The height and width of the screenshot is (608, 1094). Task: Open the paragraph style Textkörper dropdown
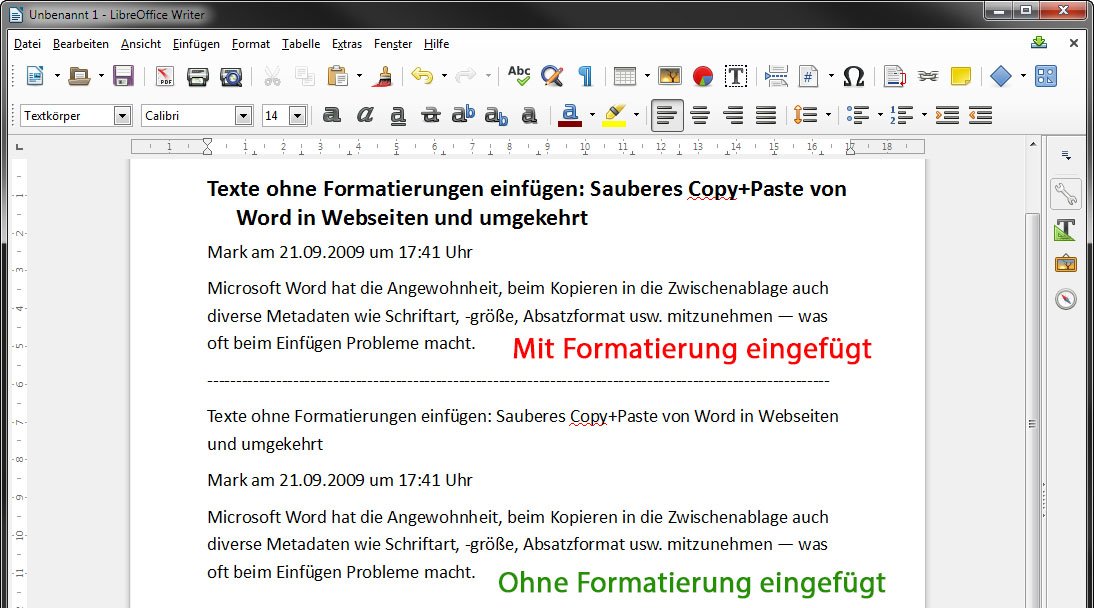coord(122,115)
